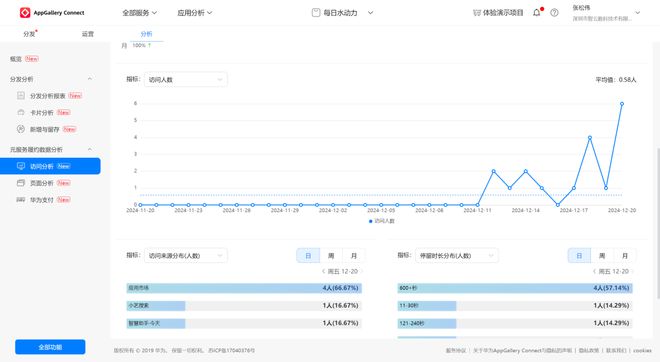
Task: Click the chart data point at value 4
Action: point(590,138)
